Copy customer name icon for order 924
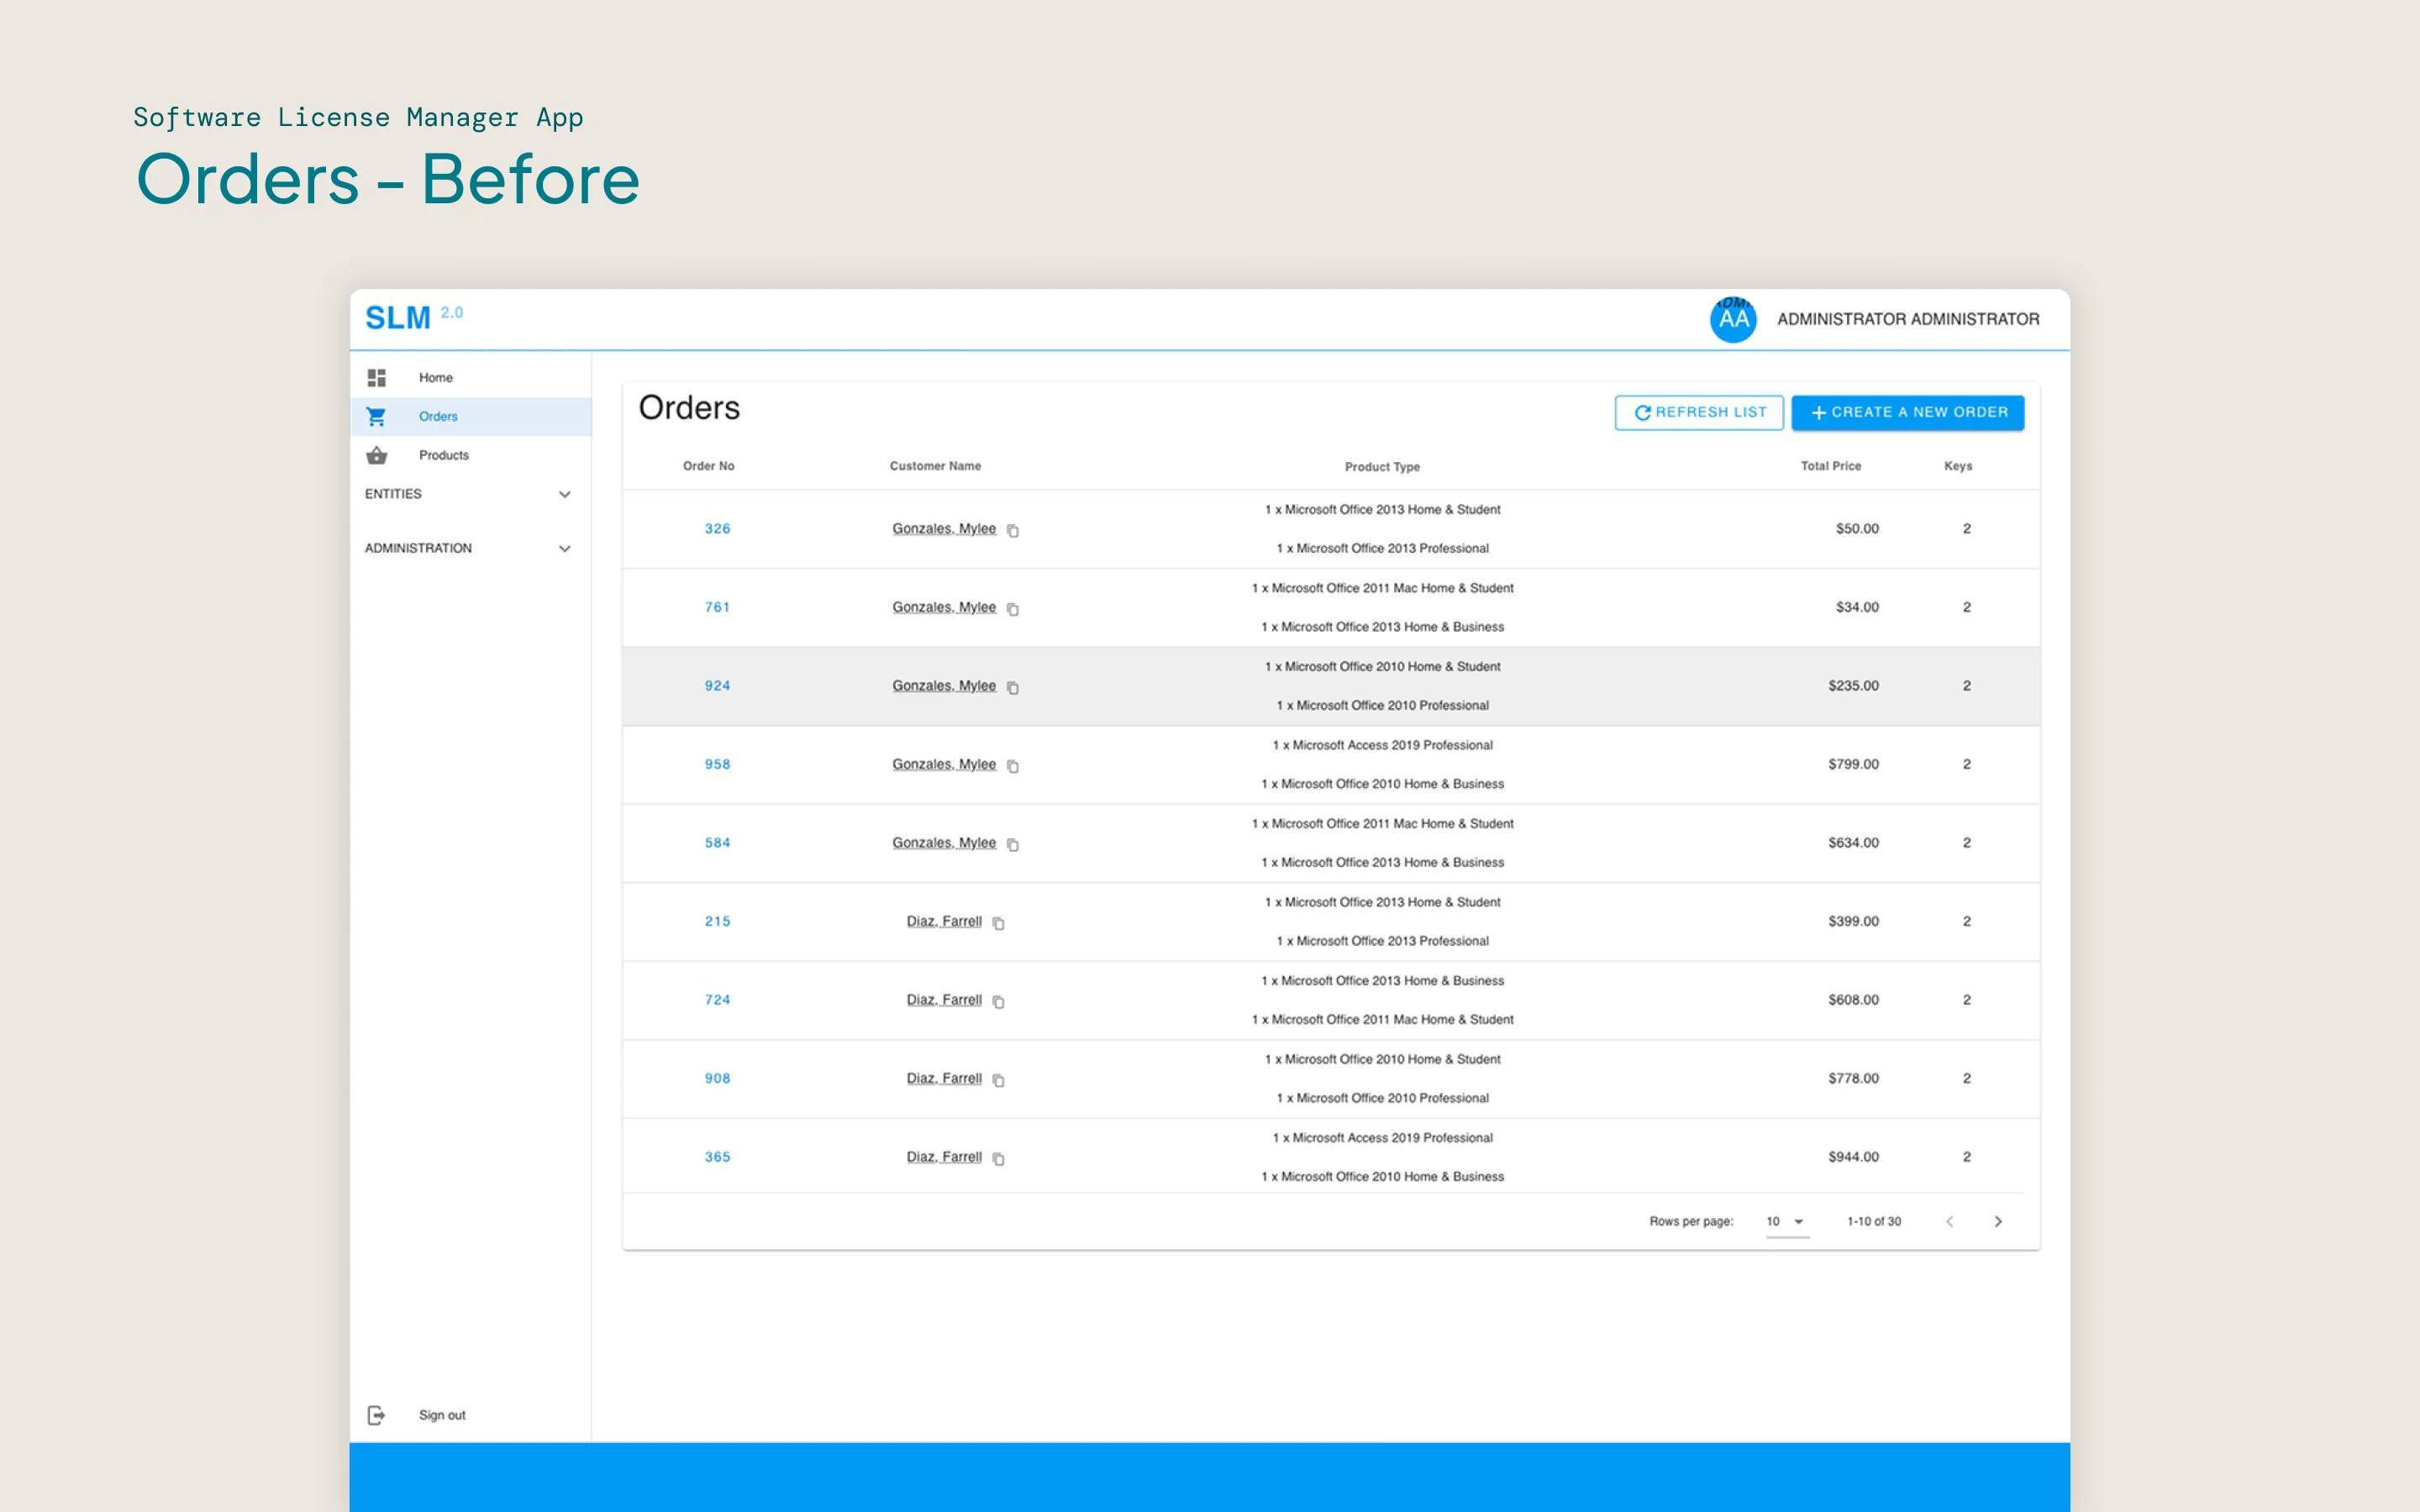This screenshot has height=1512, width=2420. [1013, 687]
